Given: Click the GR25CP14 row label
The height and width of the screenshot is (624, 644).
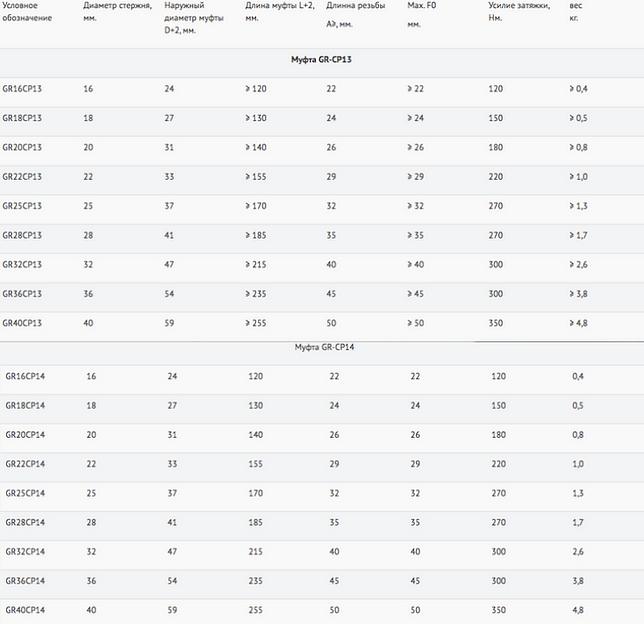Looking at the screenshot, I should tap(26, 493).
